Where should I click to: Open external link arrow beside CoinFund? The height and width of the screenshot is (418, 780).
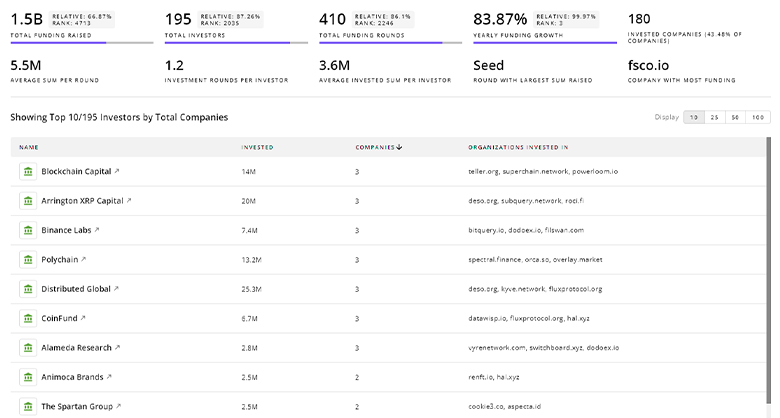[83, 317]
